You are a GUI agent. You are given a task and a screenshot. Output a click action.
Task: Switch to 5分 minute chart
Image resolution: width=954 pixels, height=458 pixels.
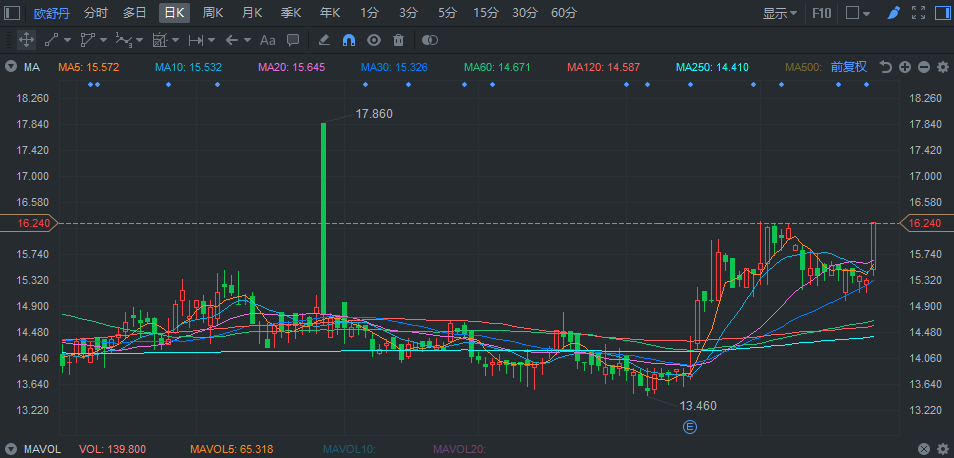tap(447, 13)
